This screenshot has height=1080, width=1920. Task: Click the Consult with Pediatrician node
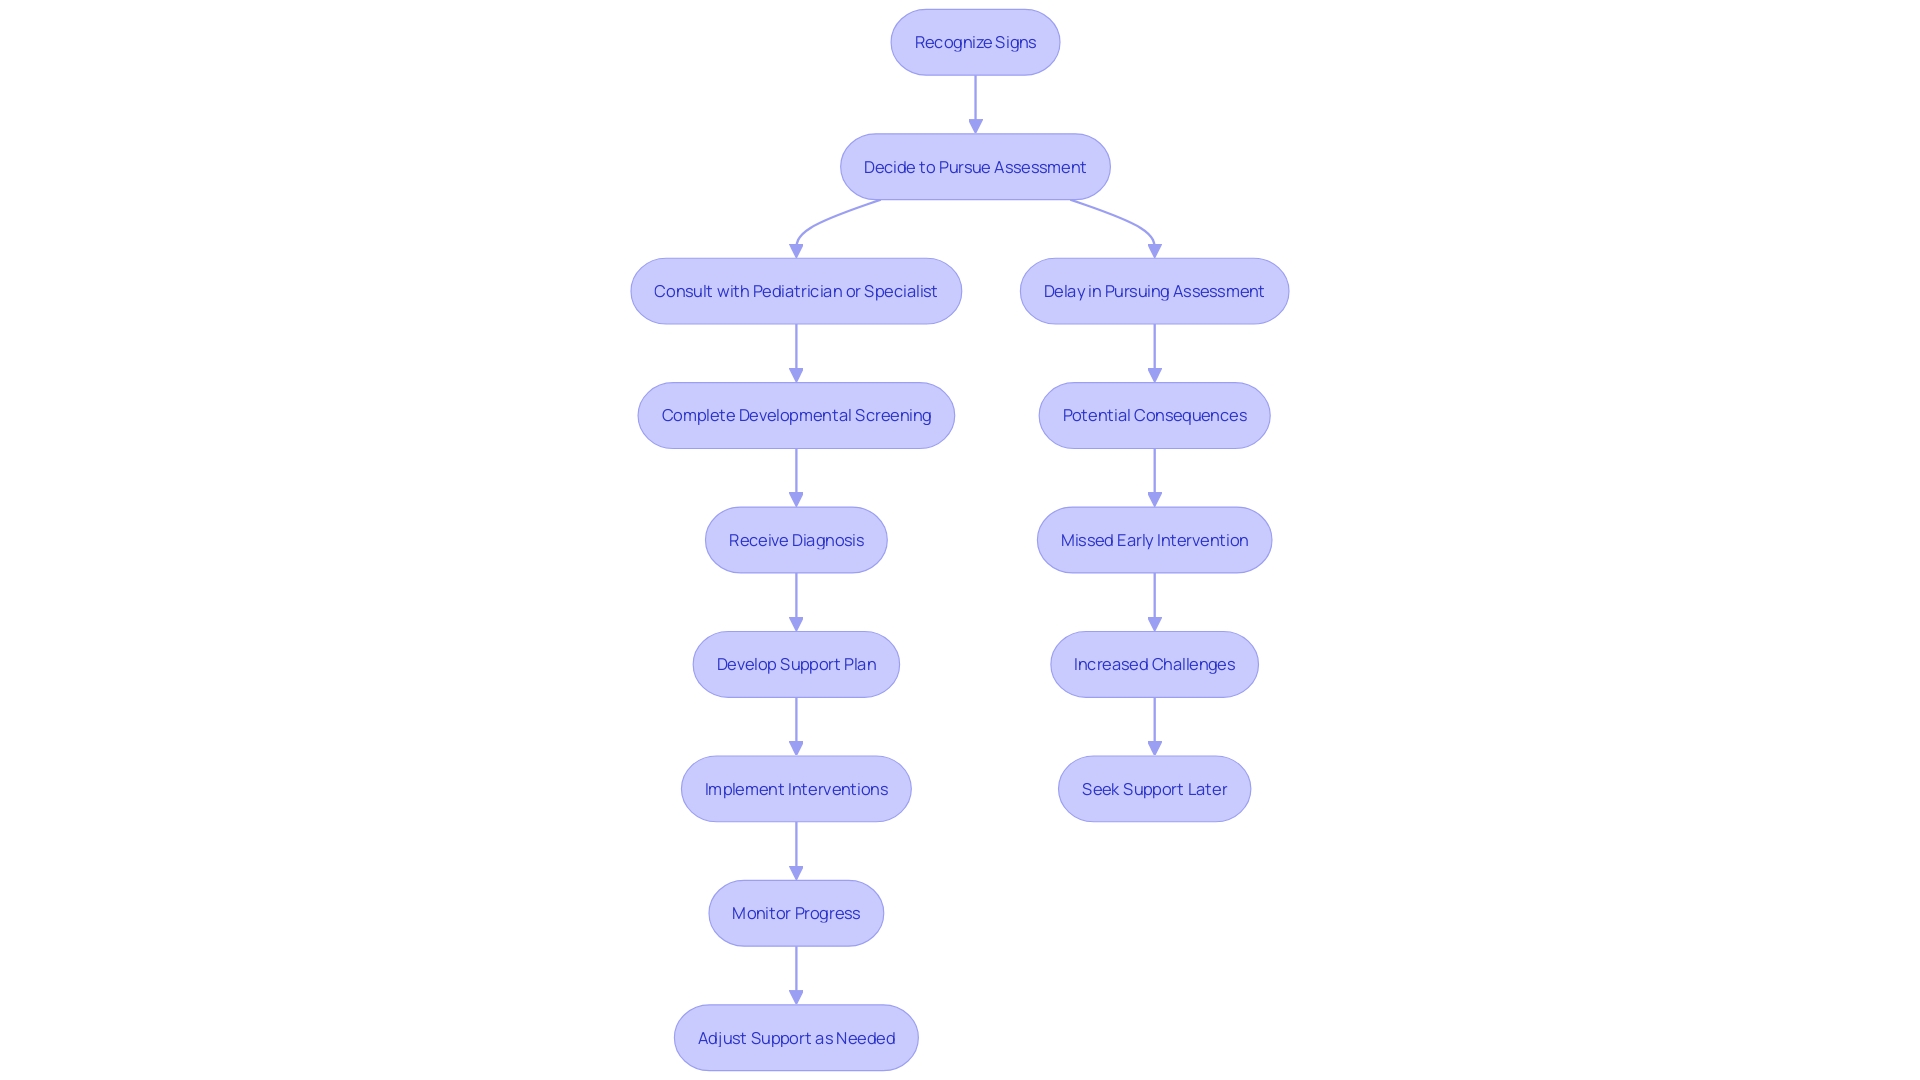coord(795,290)
